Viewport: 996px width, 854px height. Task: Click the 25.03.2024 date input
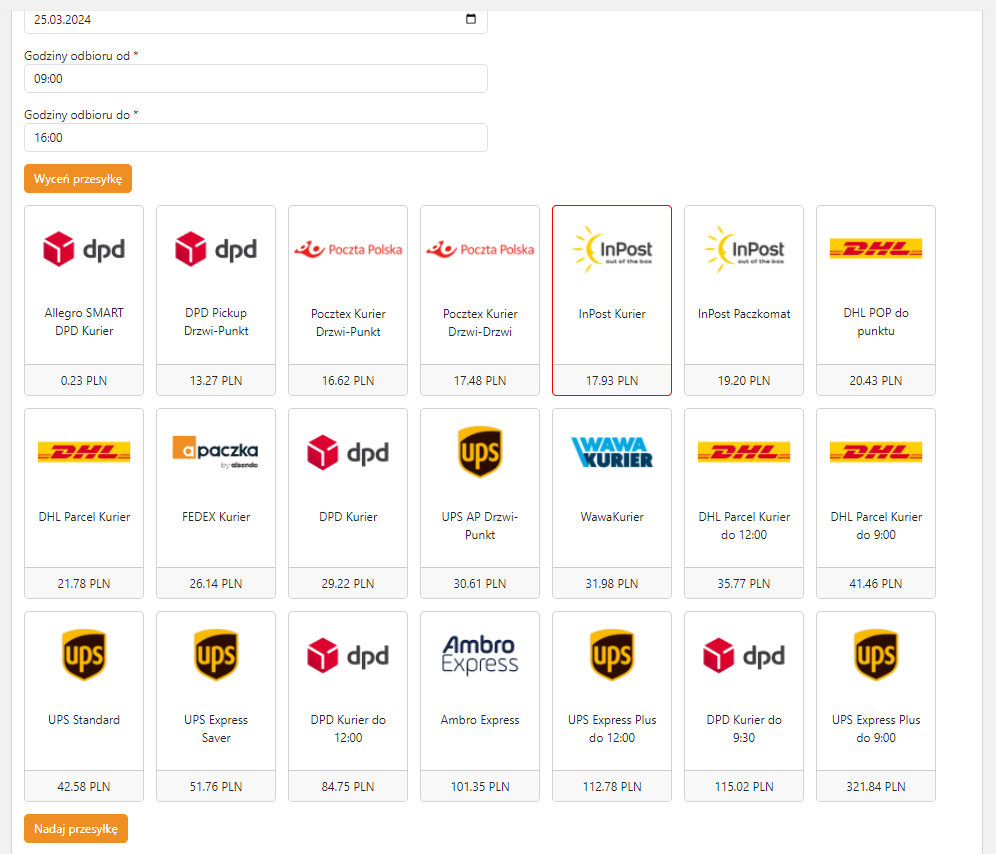click(240, 19)
